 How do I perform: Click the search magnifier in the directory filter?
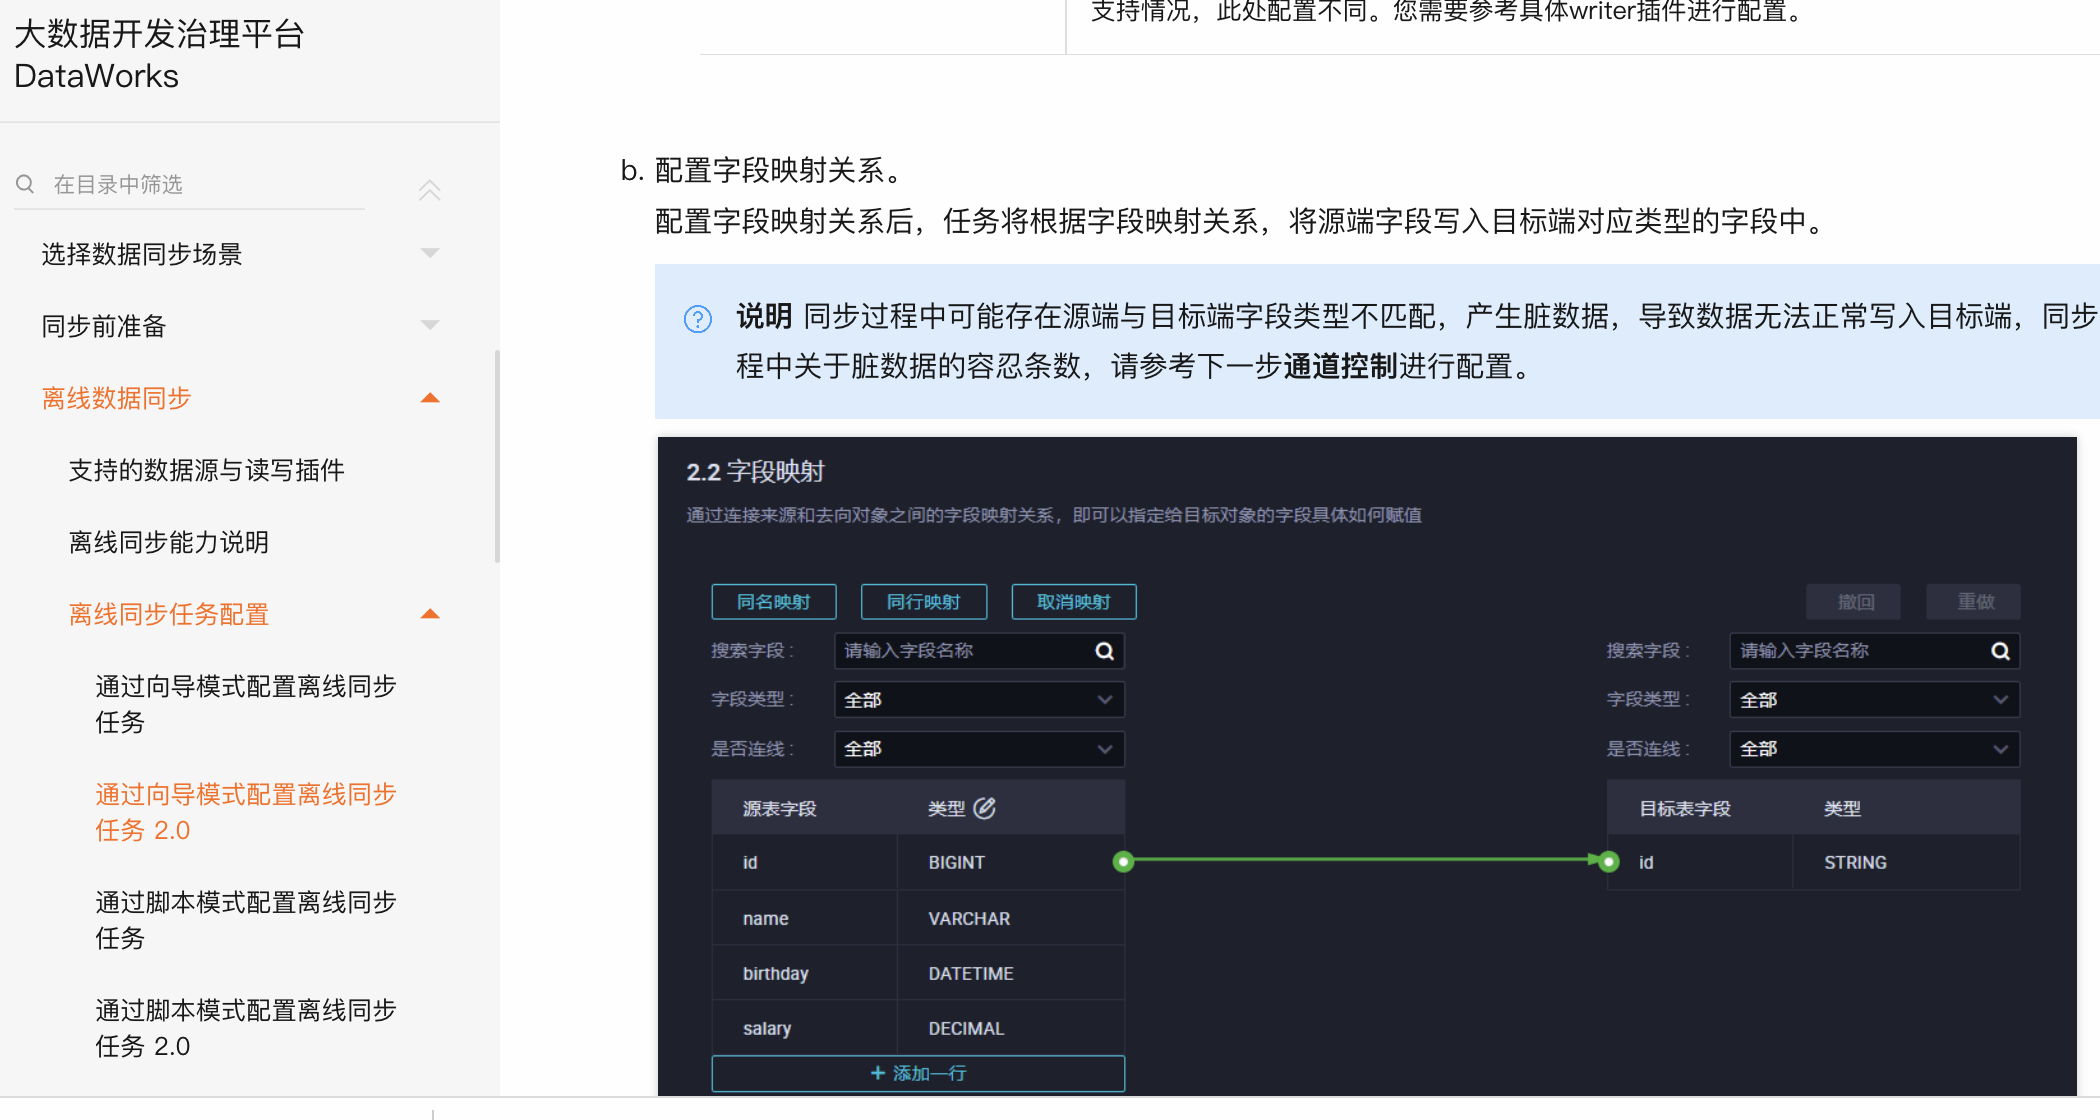click(x=25, y=184)
